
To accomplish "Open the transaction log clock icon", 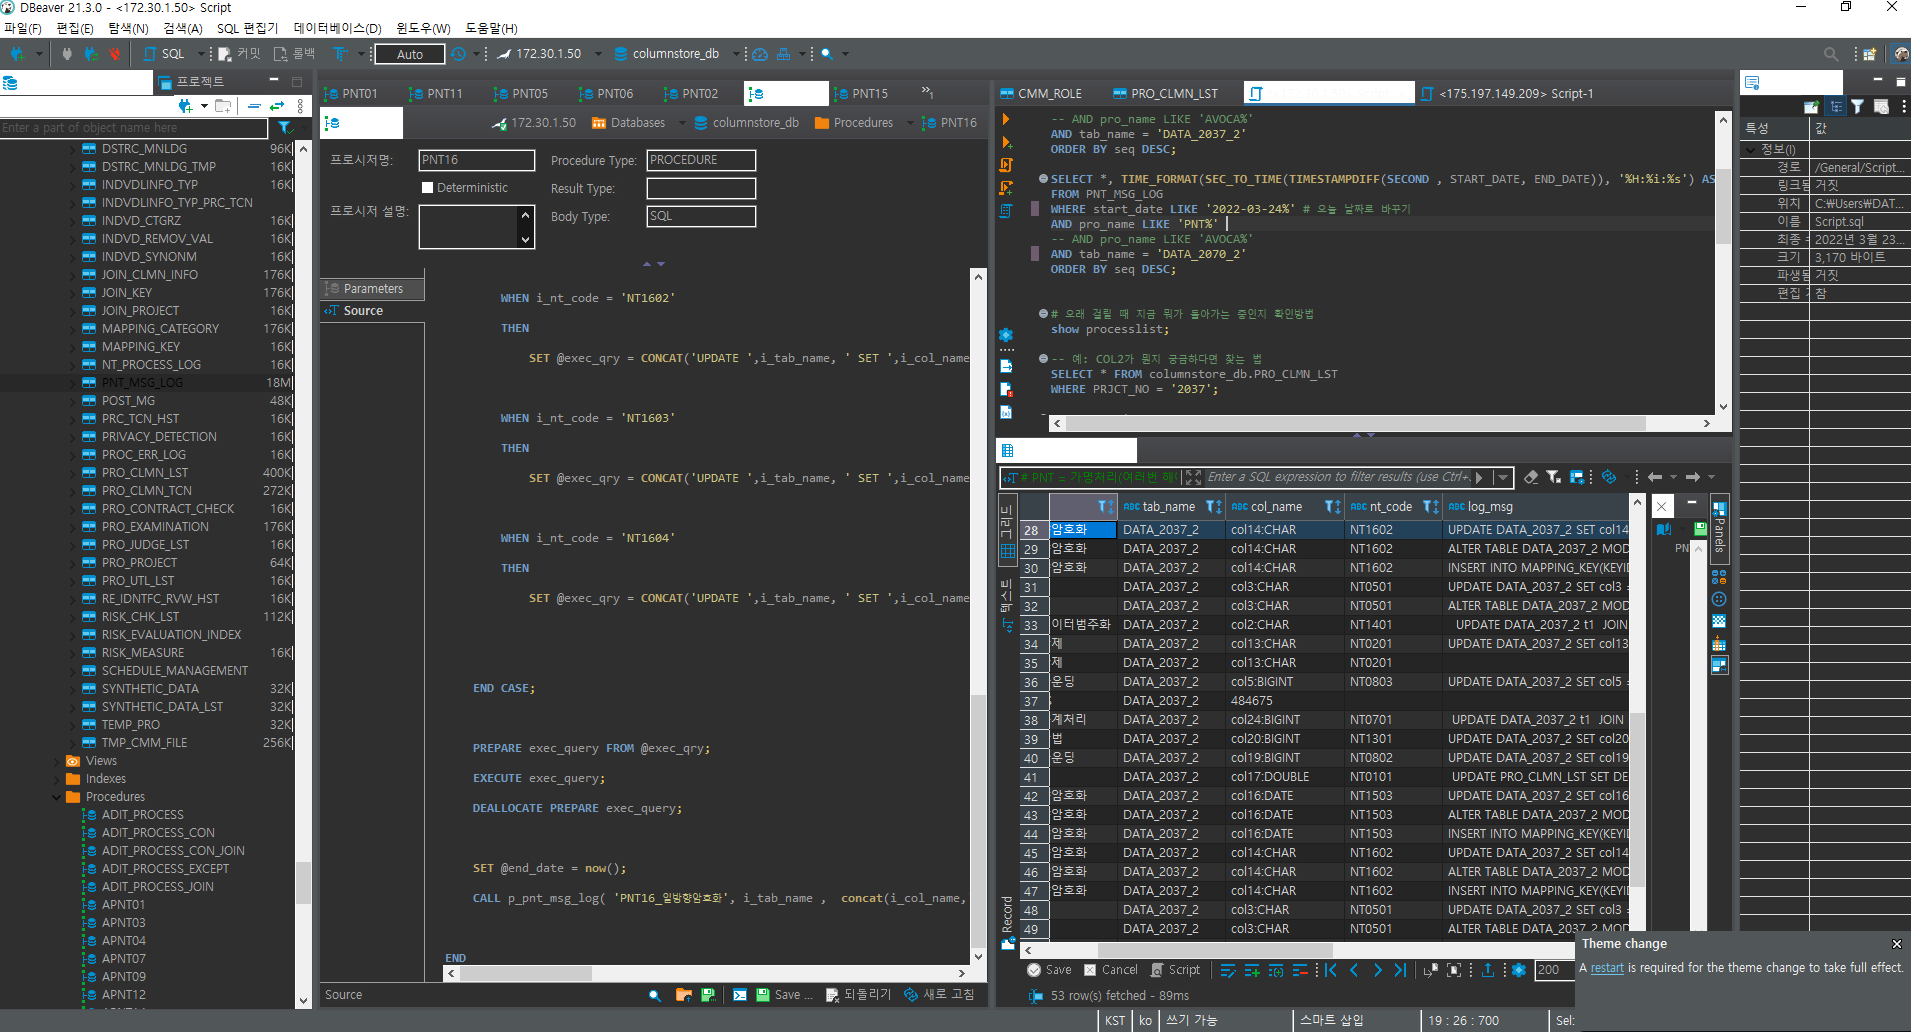I will [458, 54].
